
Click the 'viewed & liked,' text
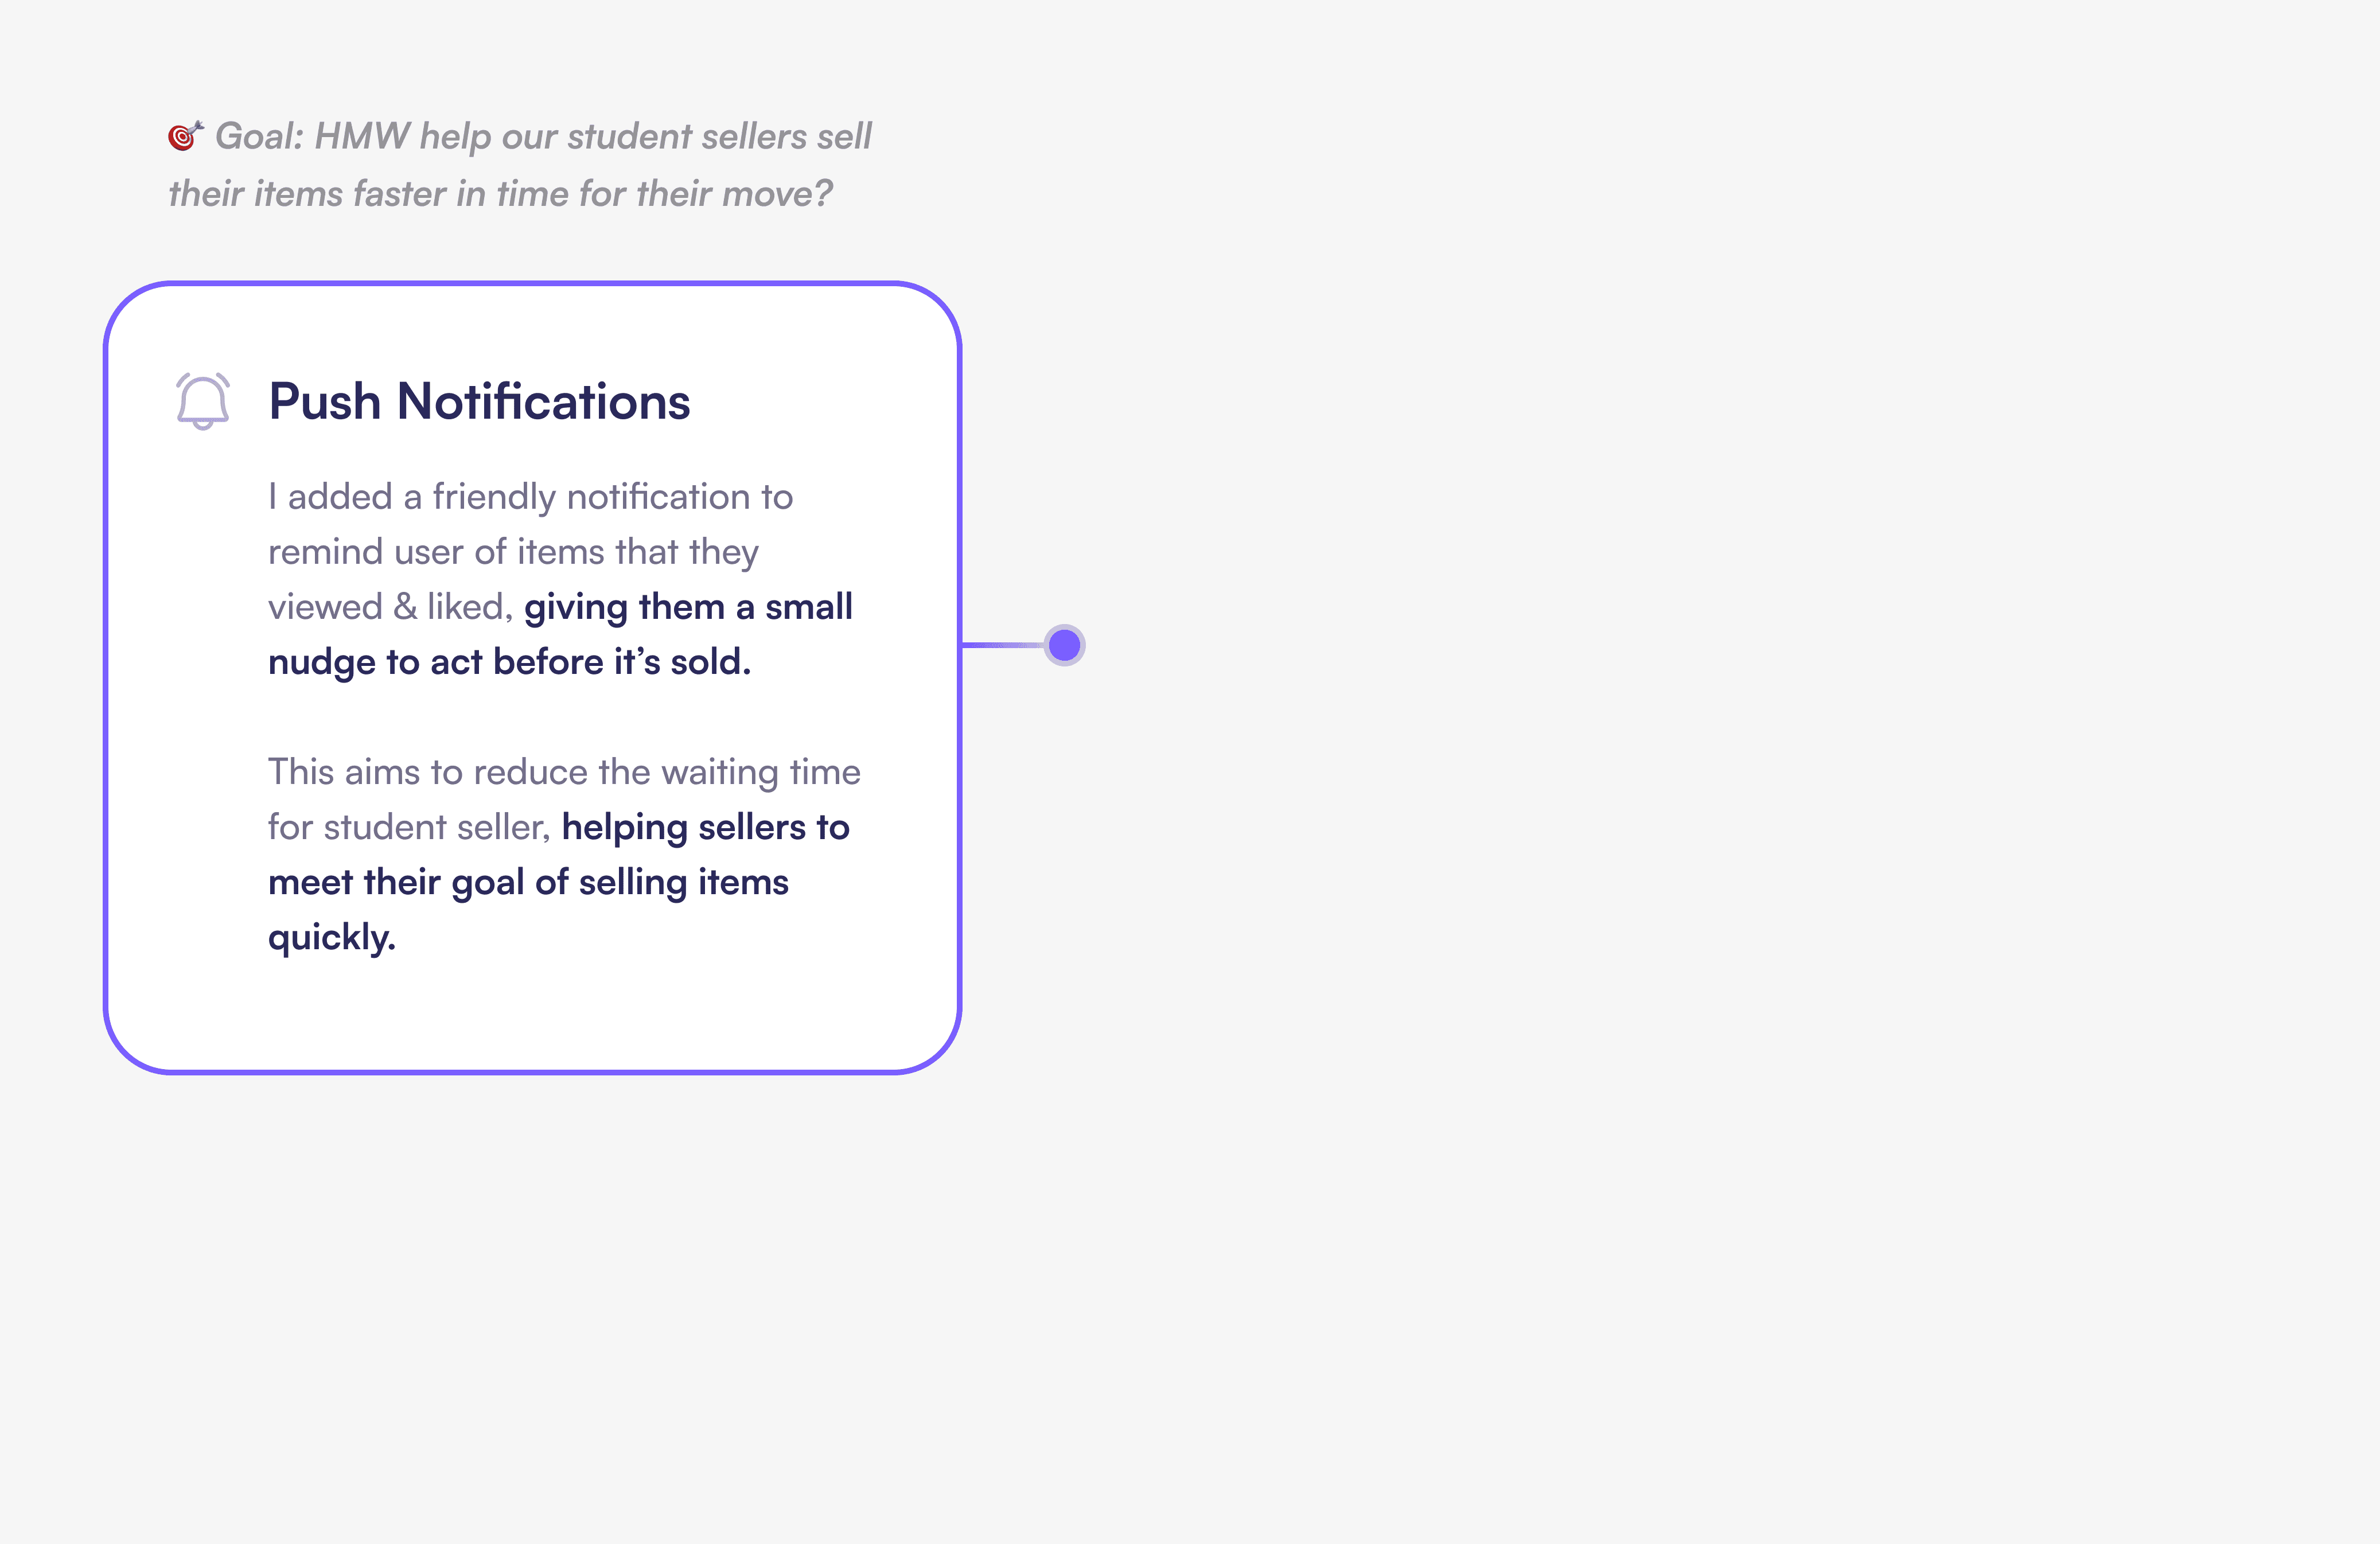coord(390,607)
